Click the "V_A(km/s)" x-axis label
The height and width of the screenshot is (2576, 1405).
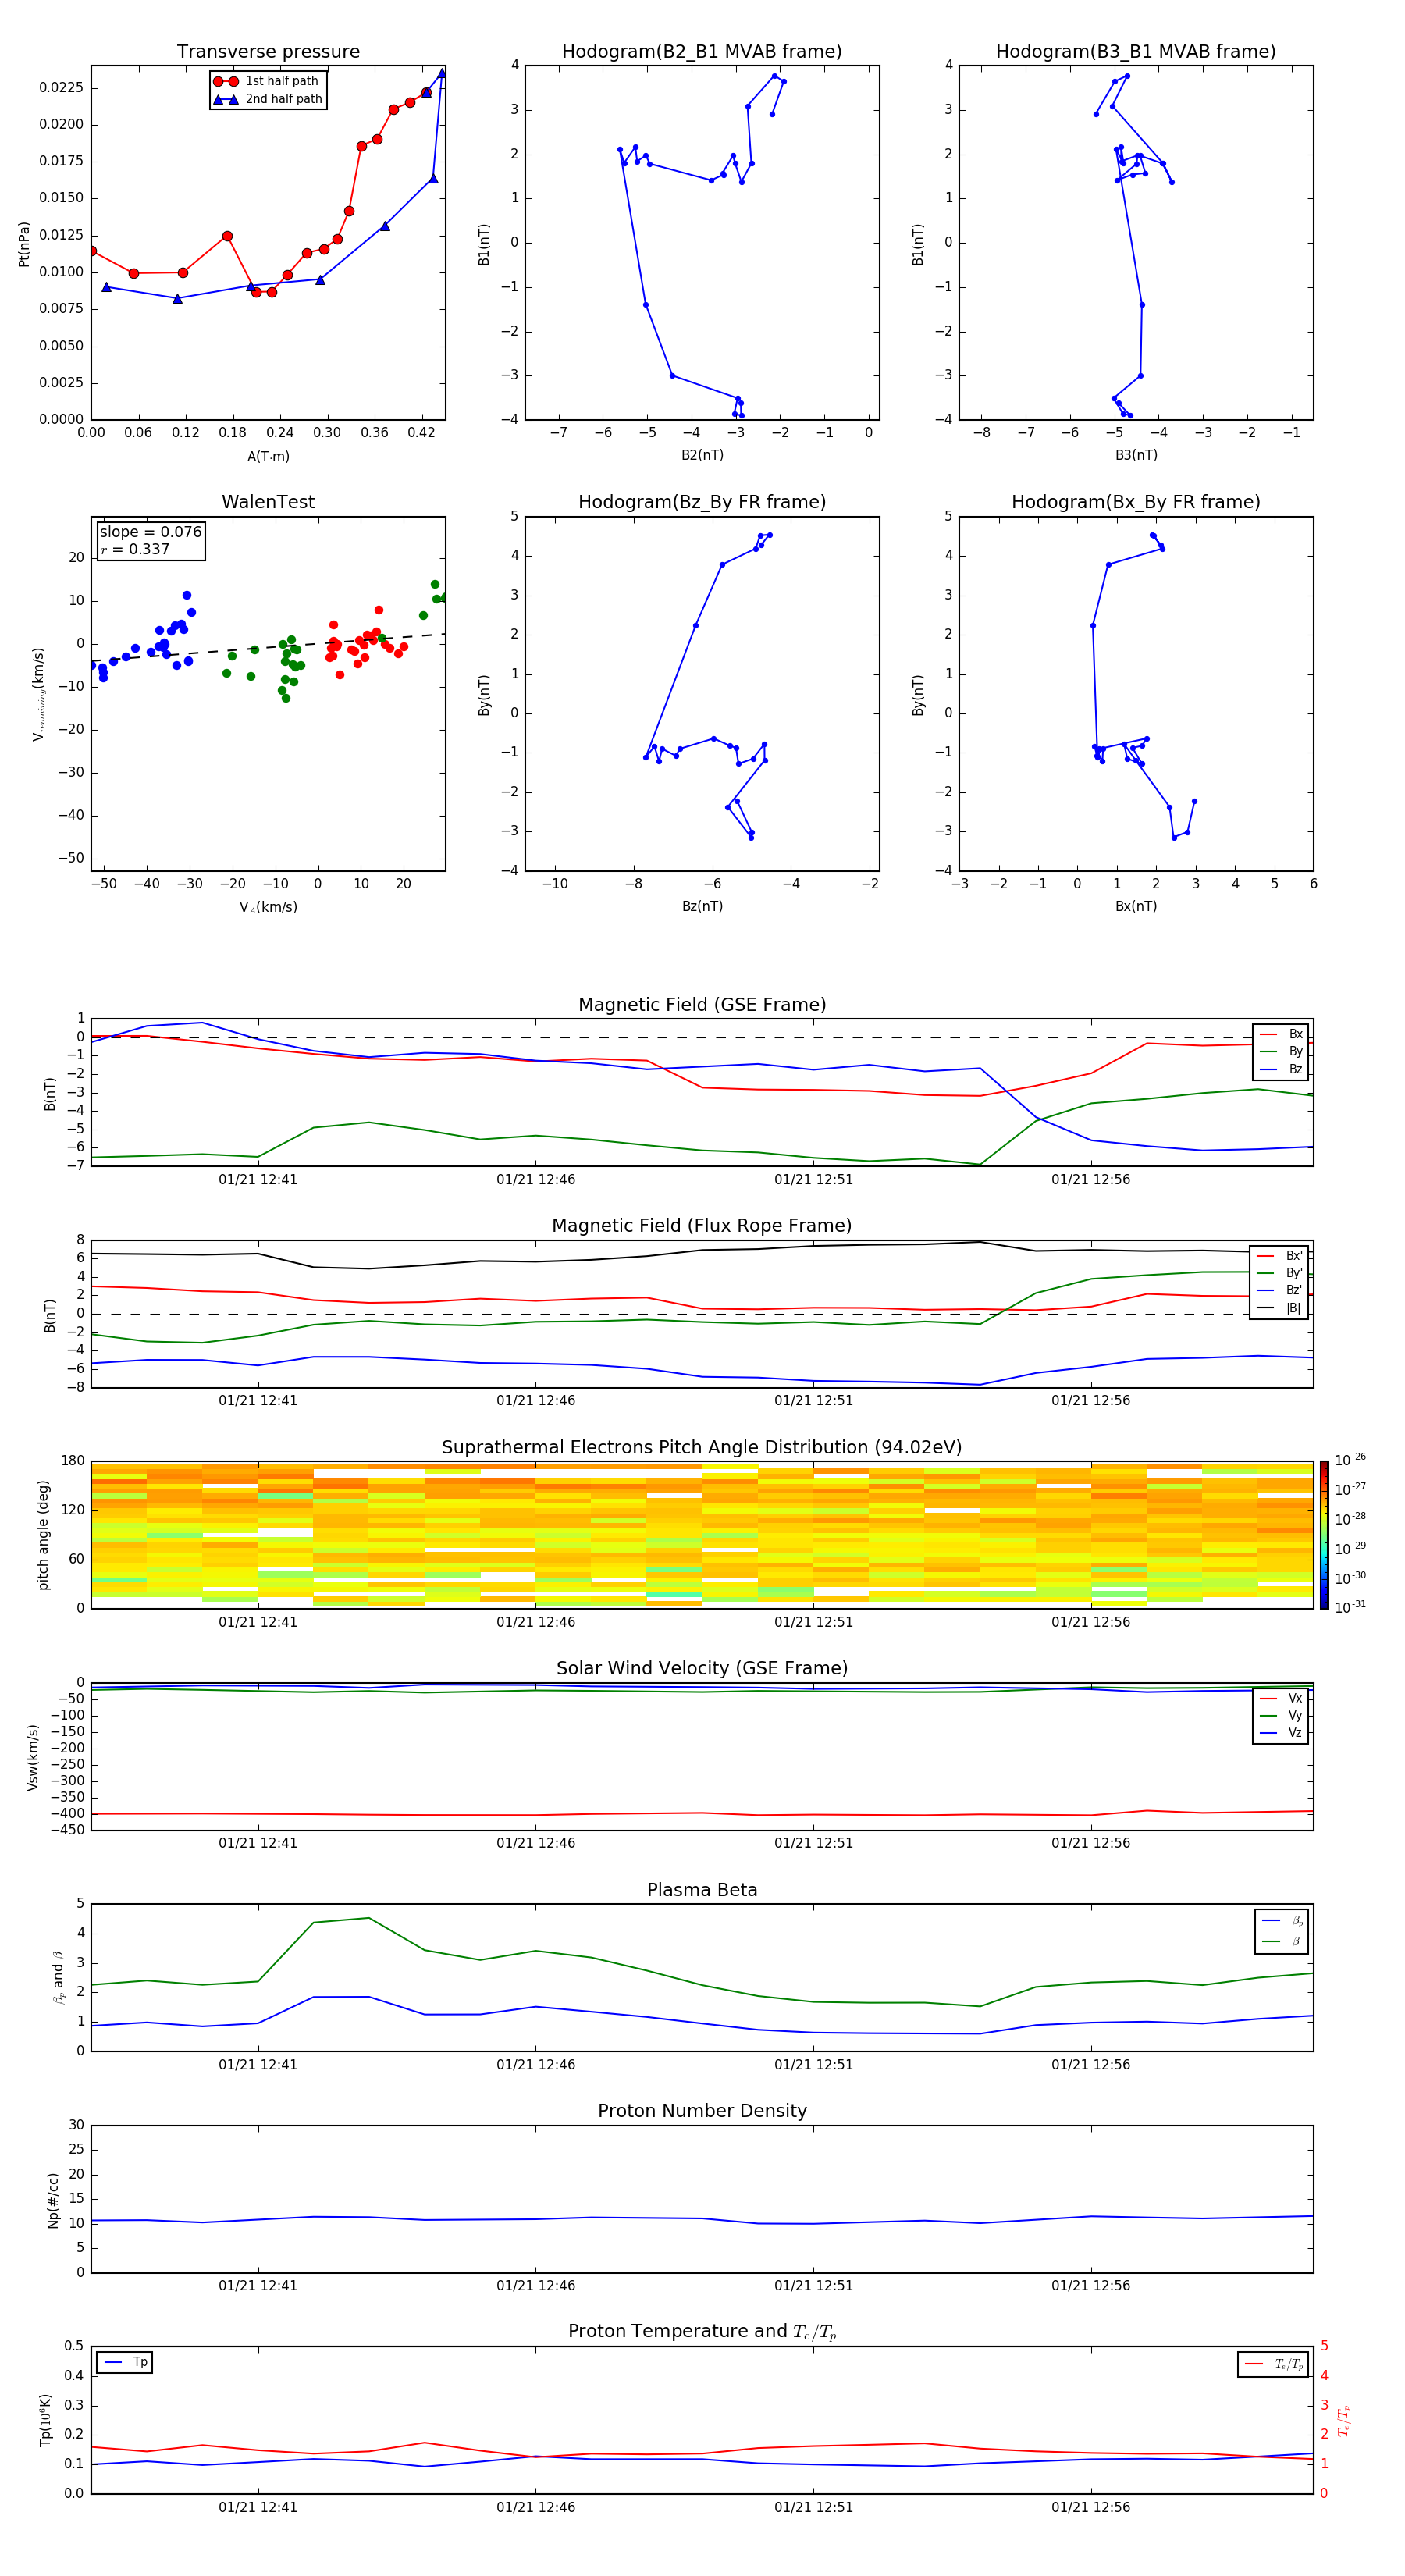268,908
